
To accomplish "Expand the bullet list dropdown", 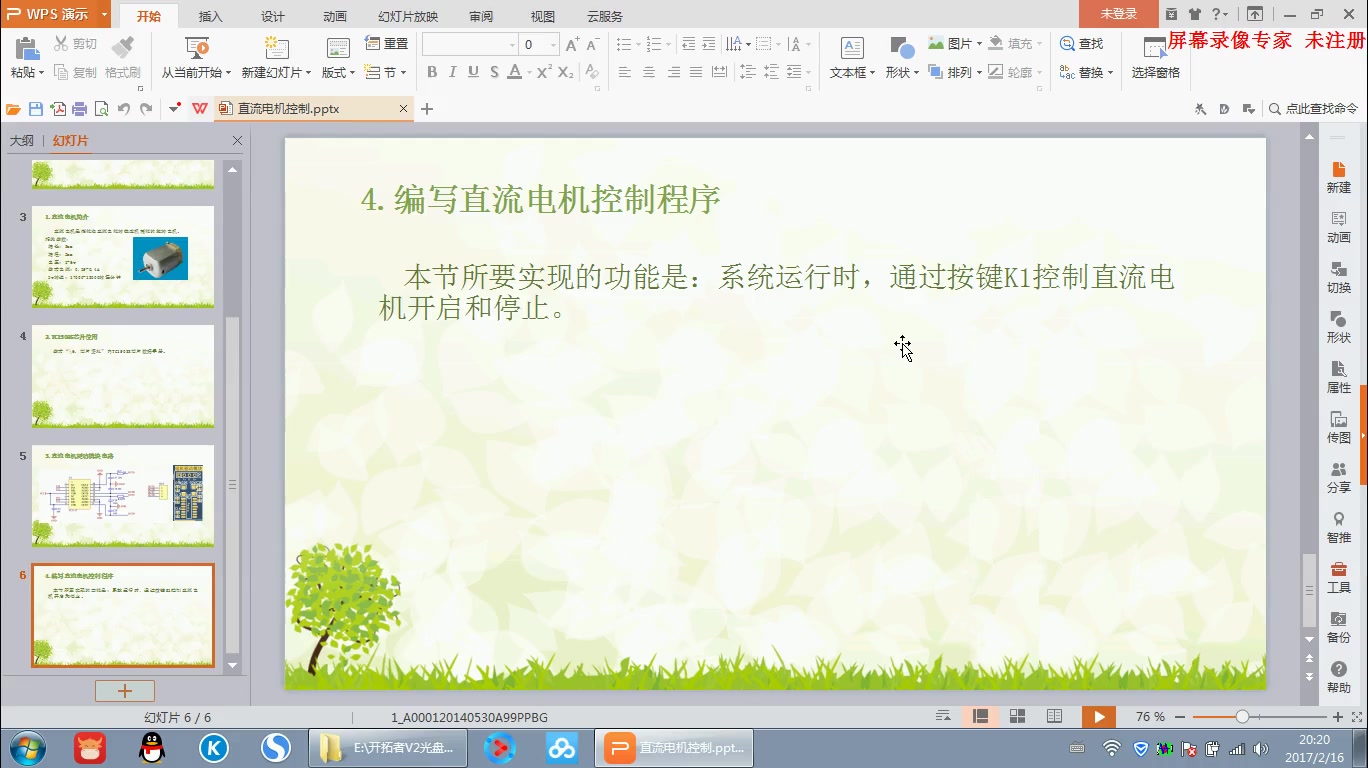I will point(637,44).
